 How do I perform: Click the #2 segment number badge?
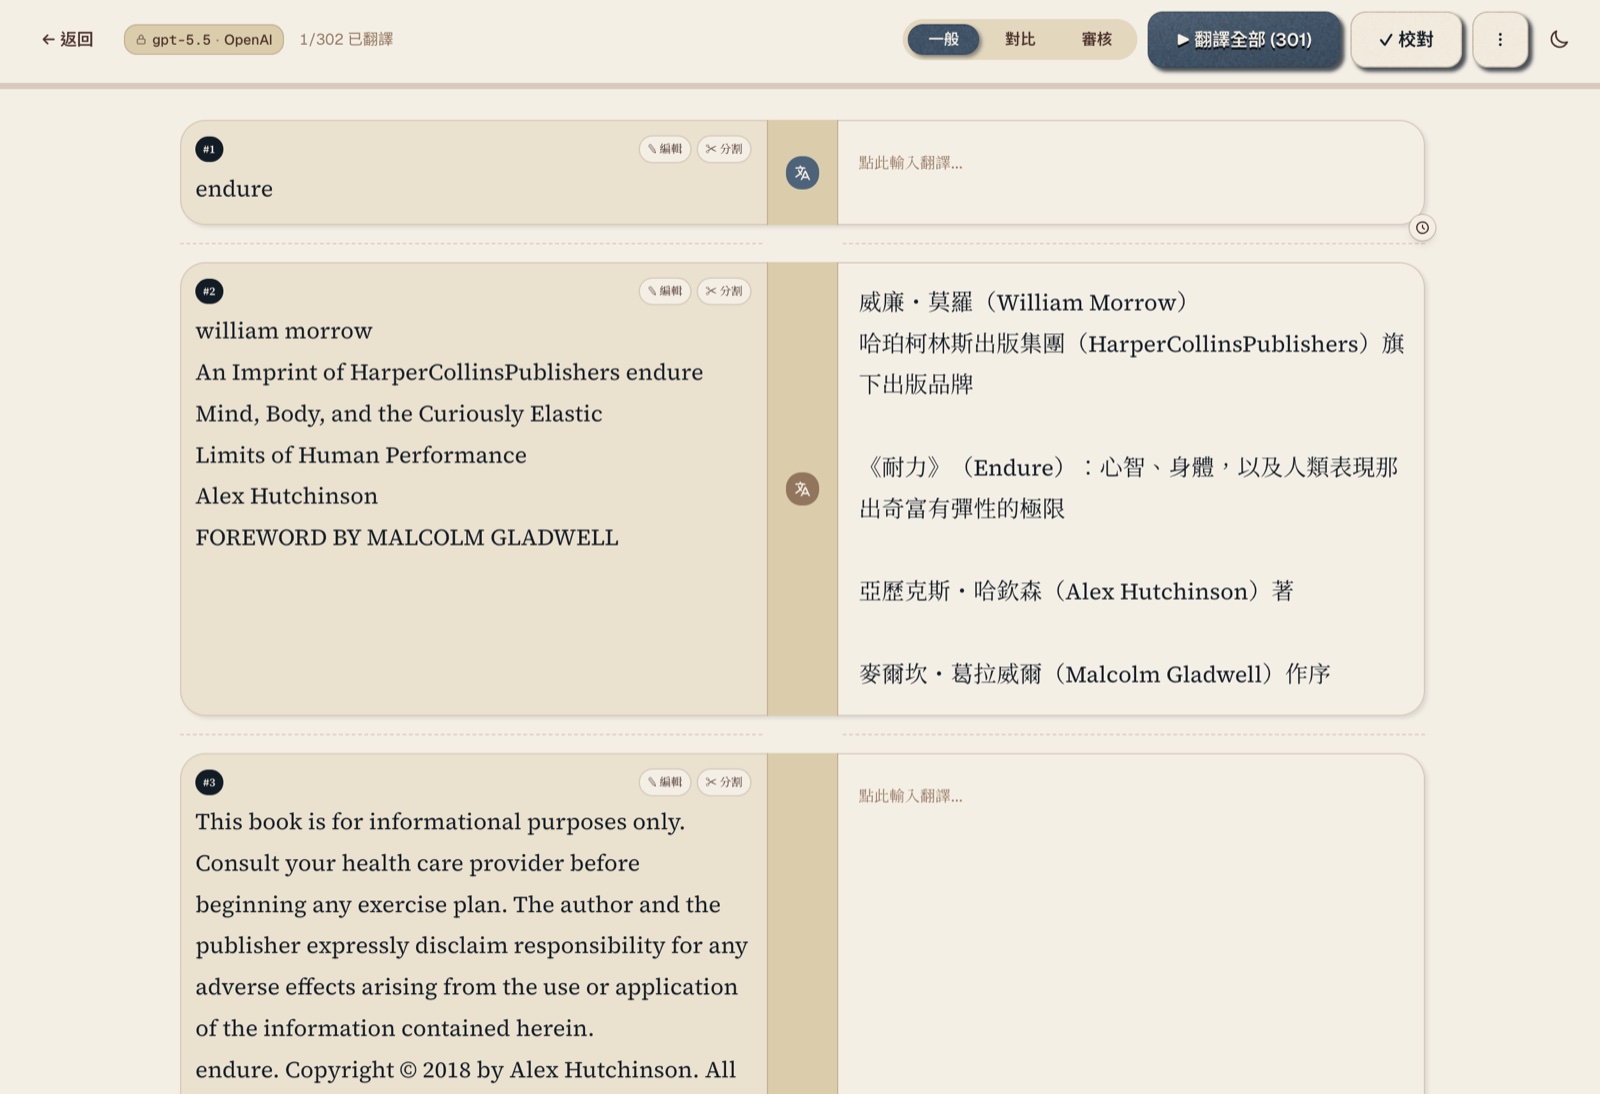209,291
